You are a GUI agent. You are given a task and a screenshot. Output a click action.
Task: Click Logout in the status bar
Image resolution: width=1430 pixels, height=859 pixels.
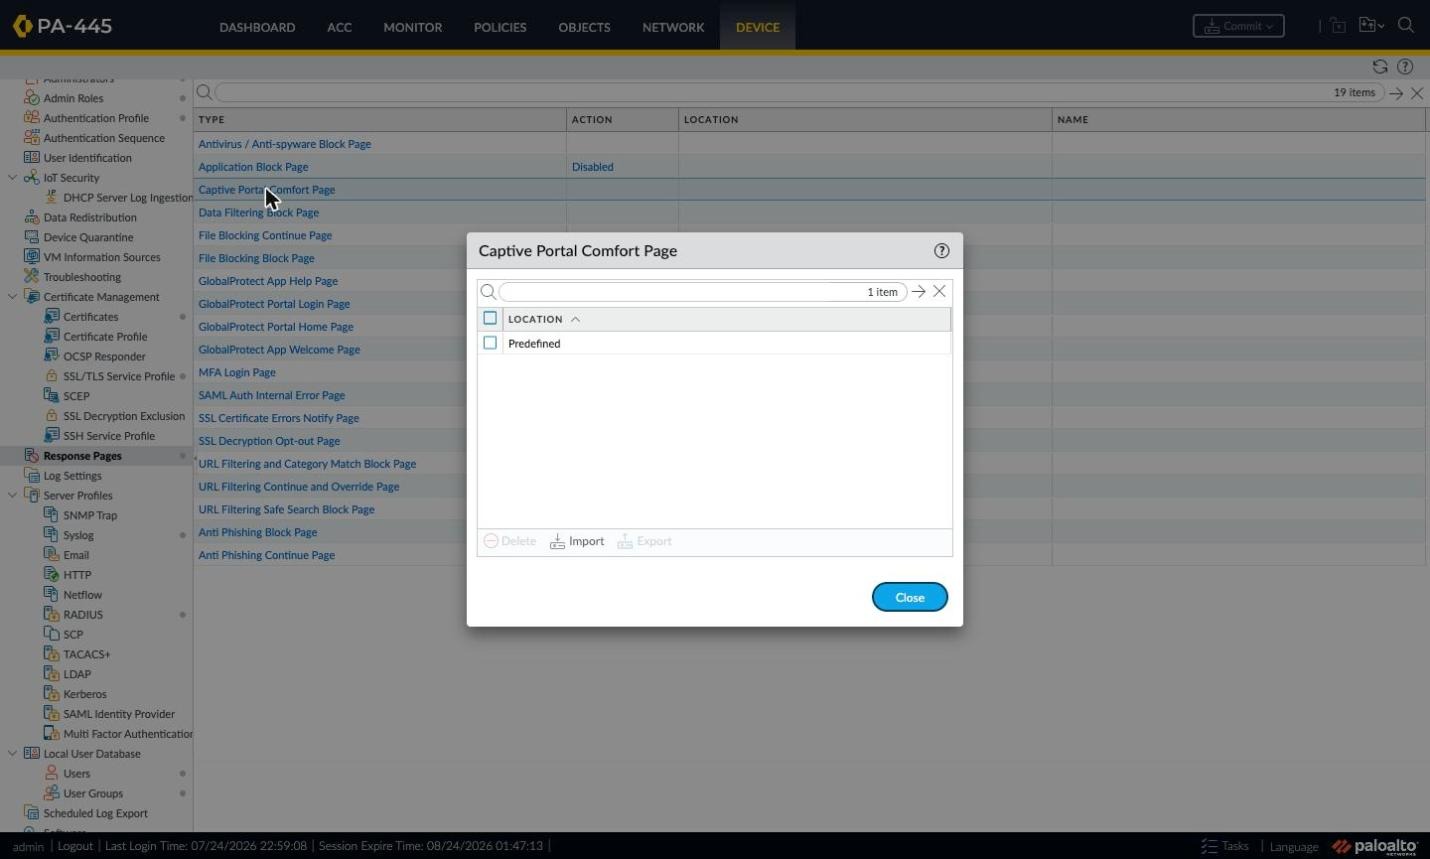(x=75, y=846)
